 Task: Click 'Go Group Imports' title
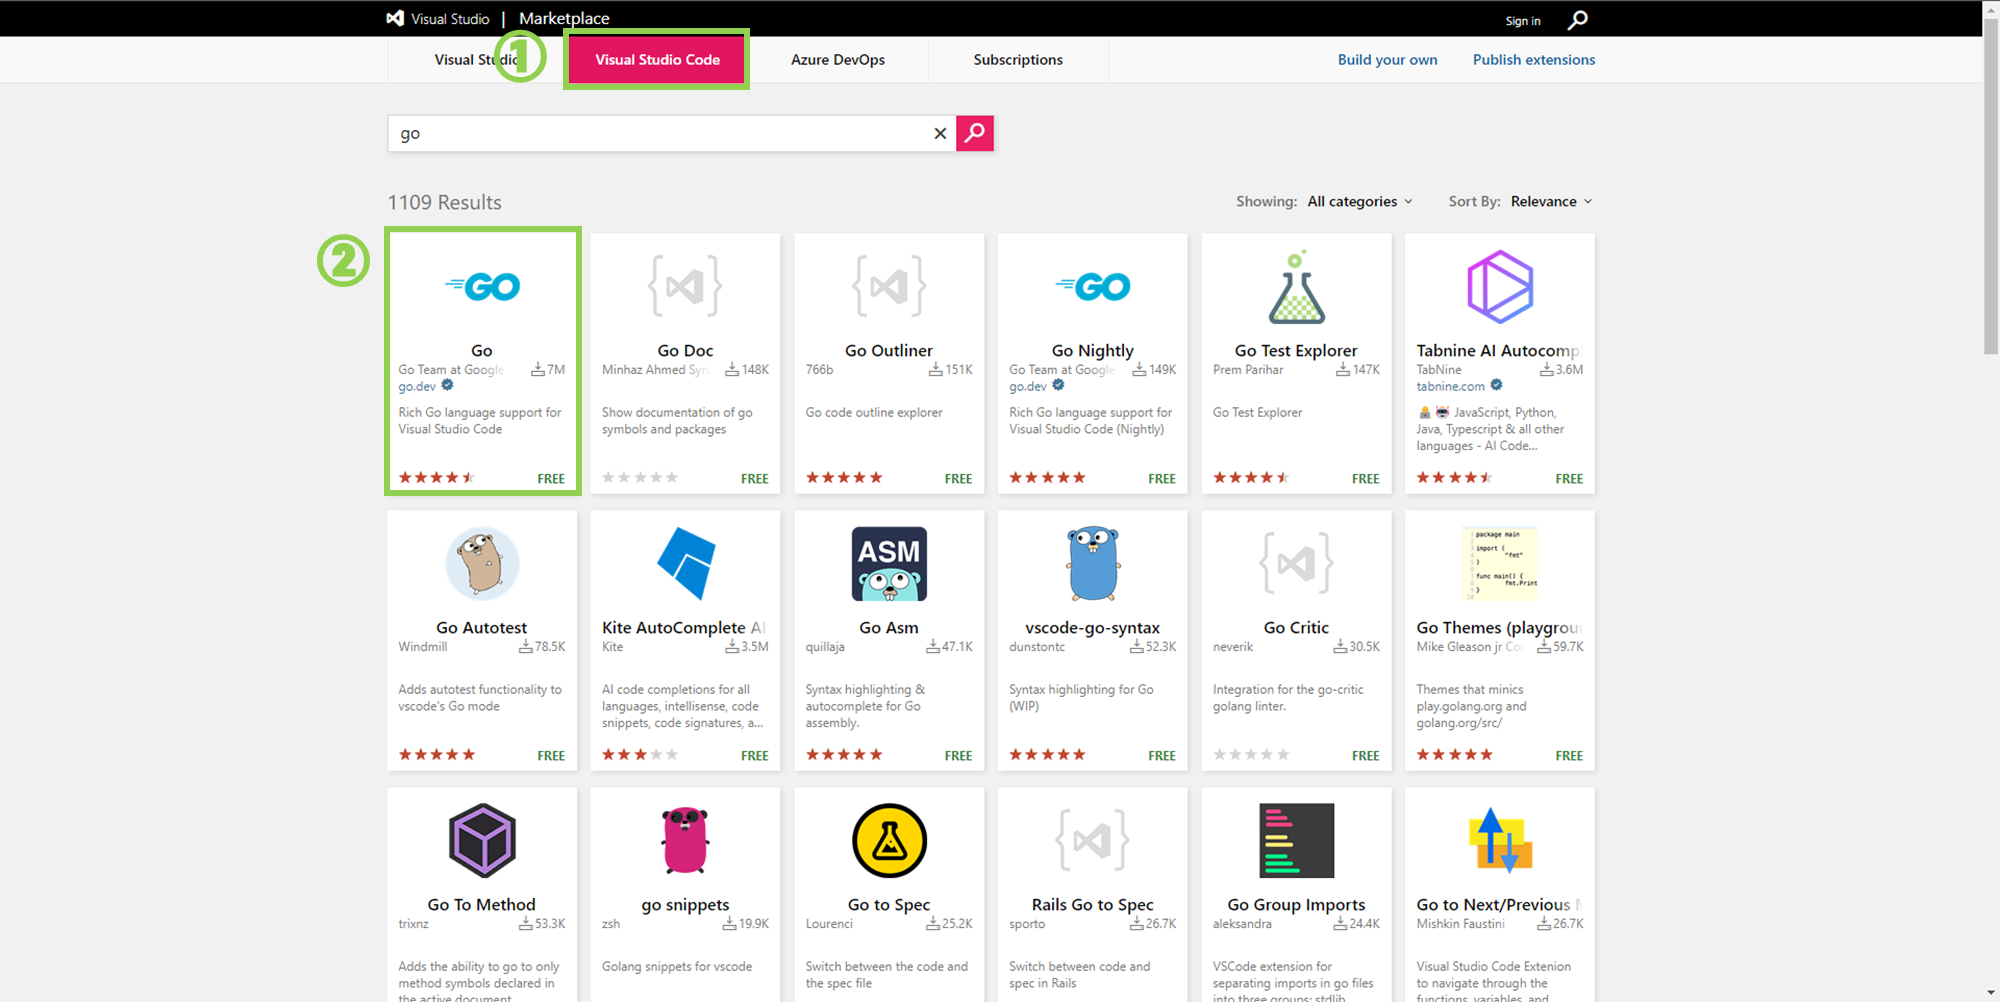[1296, 905]
